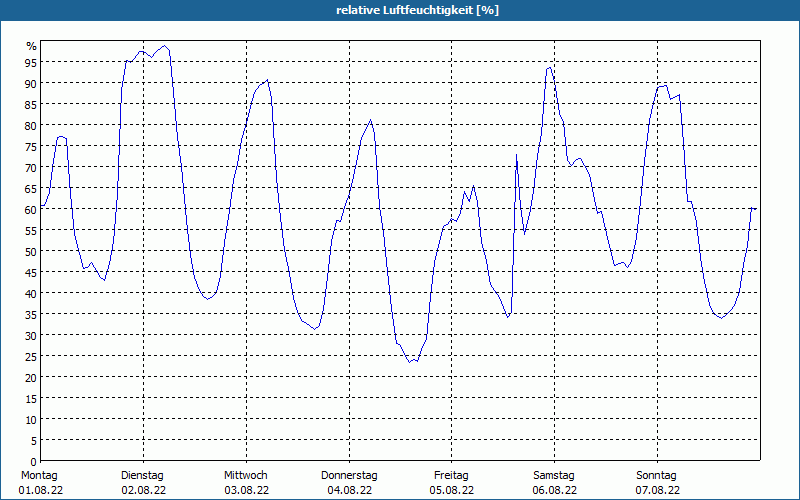Click the 'Sonntag' day label
This screenshot has height=500, width=800.
coord(657,476)
